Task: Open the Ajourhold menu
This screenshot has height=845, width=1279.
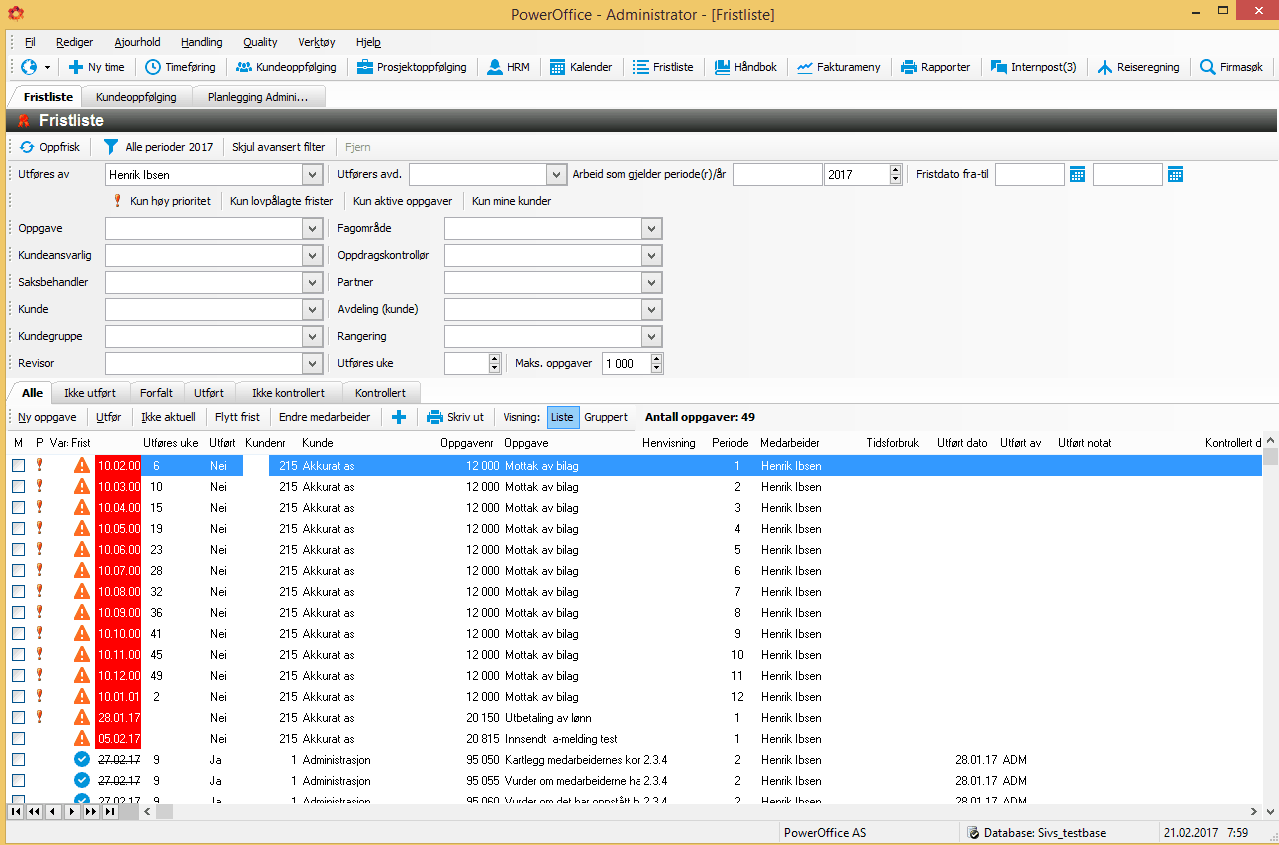Action: click(x=137, y=42)
